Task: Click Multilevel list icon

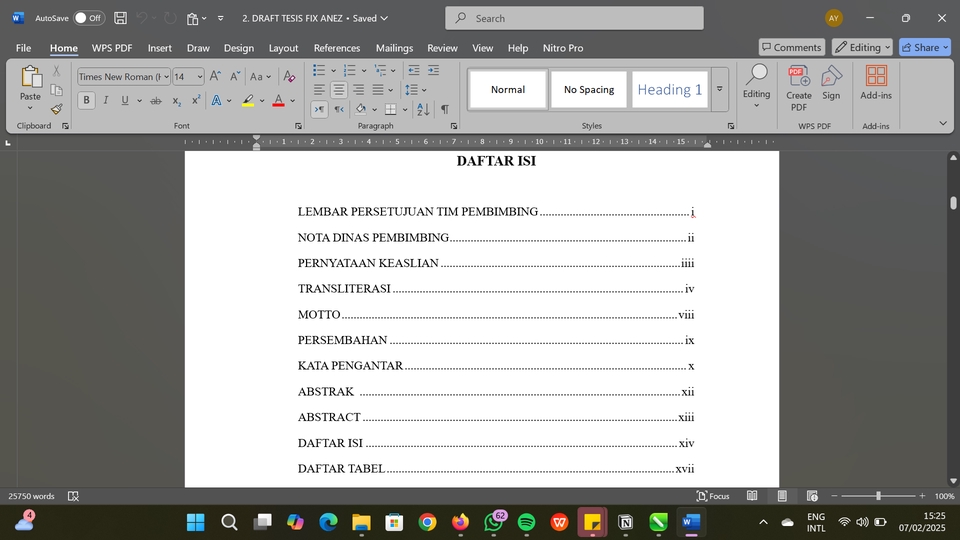Action: [x=380, y=70]
